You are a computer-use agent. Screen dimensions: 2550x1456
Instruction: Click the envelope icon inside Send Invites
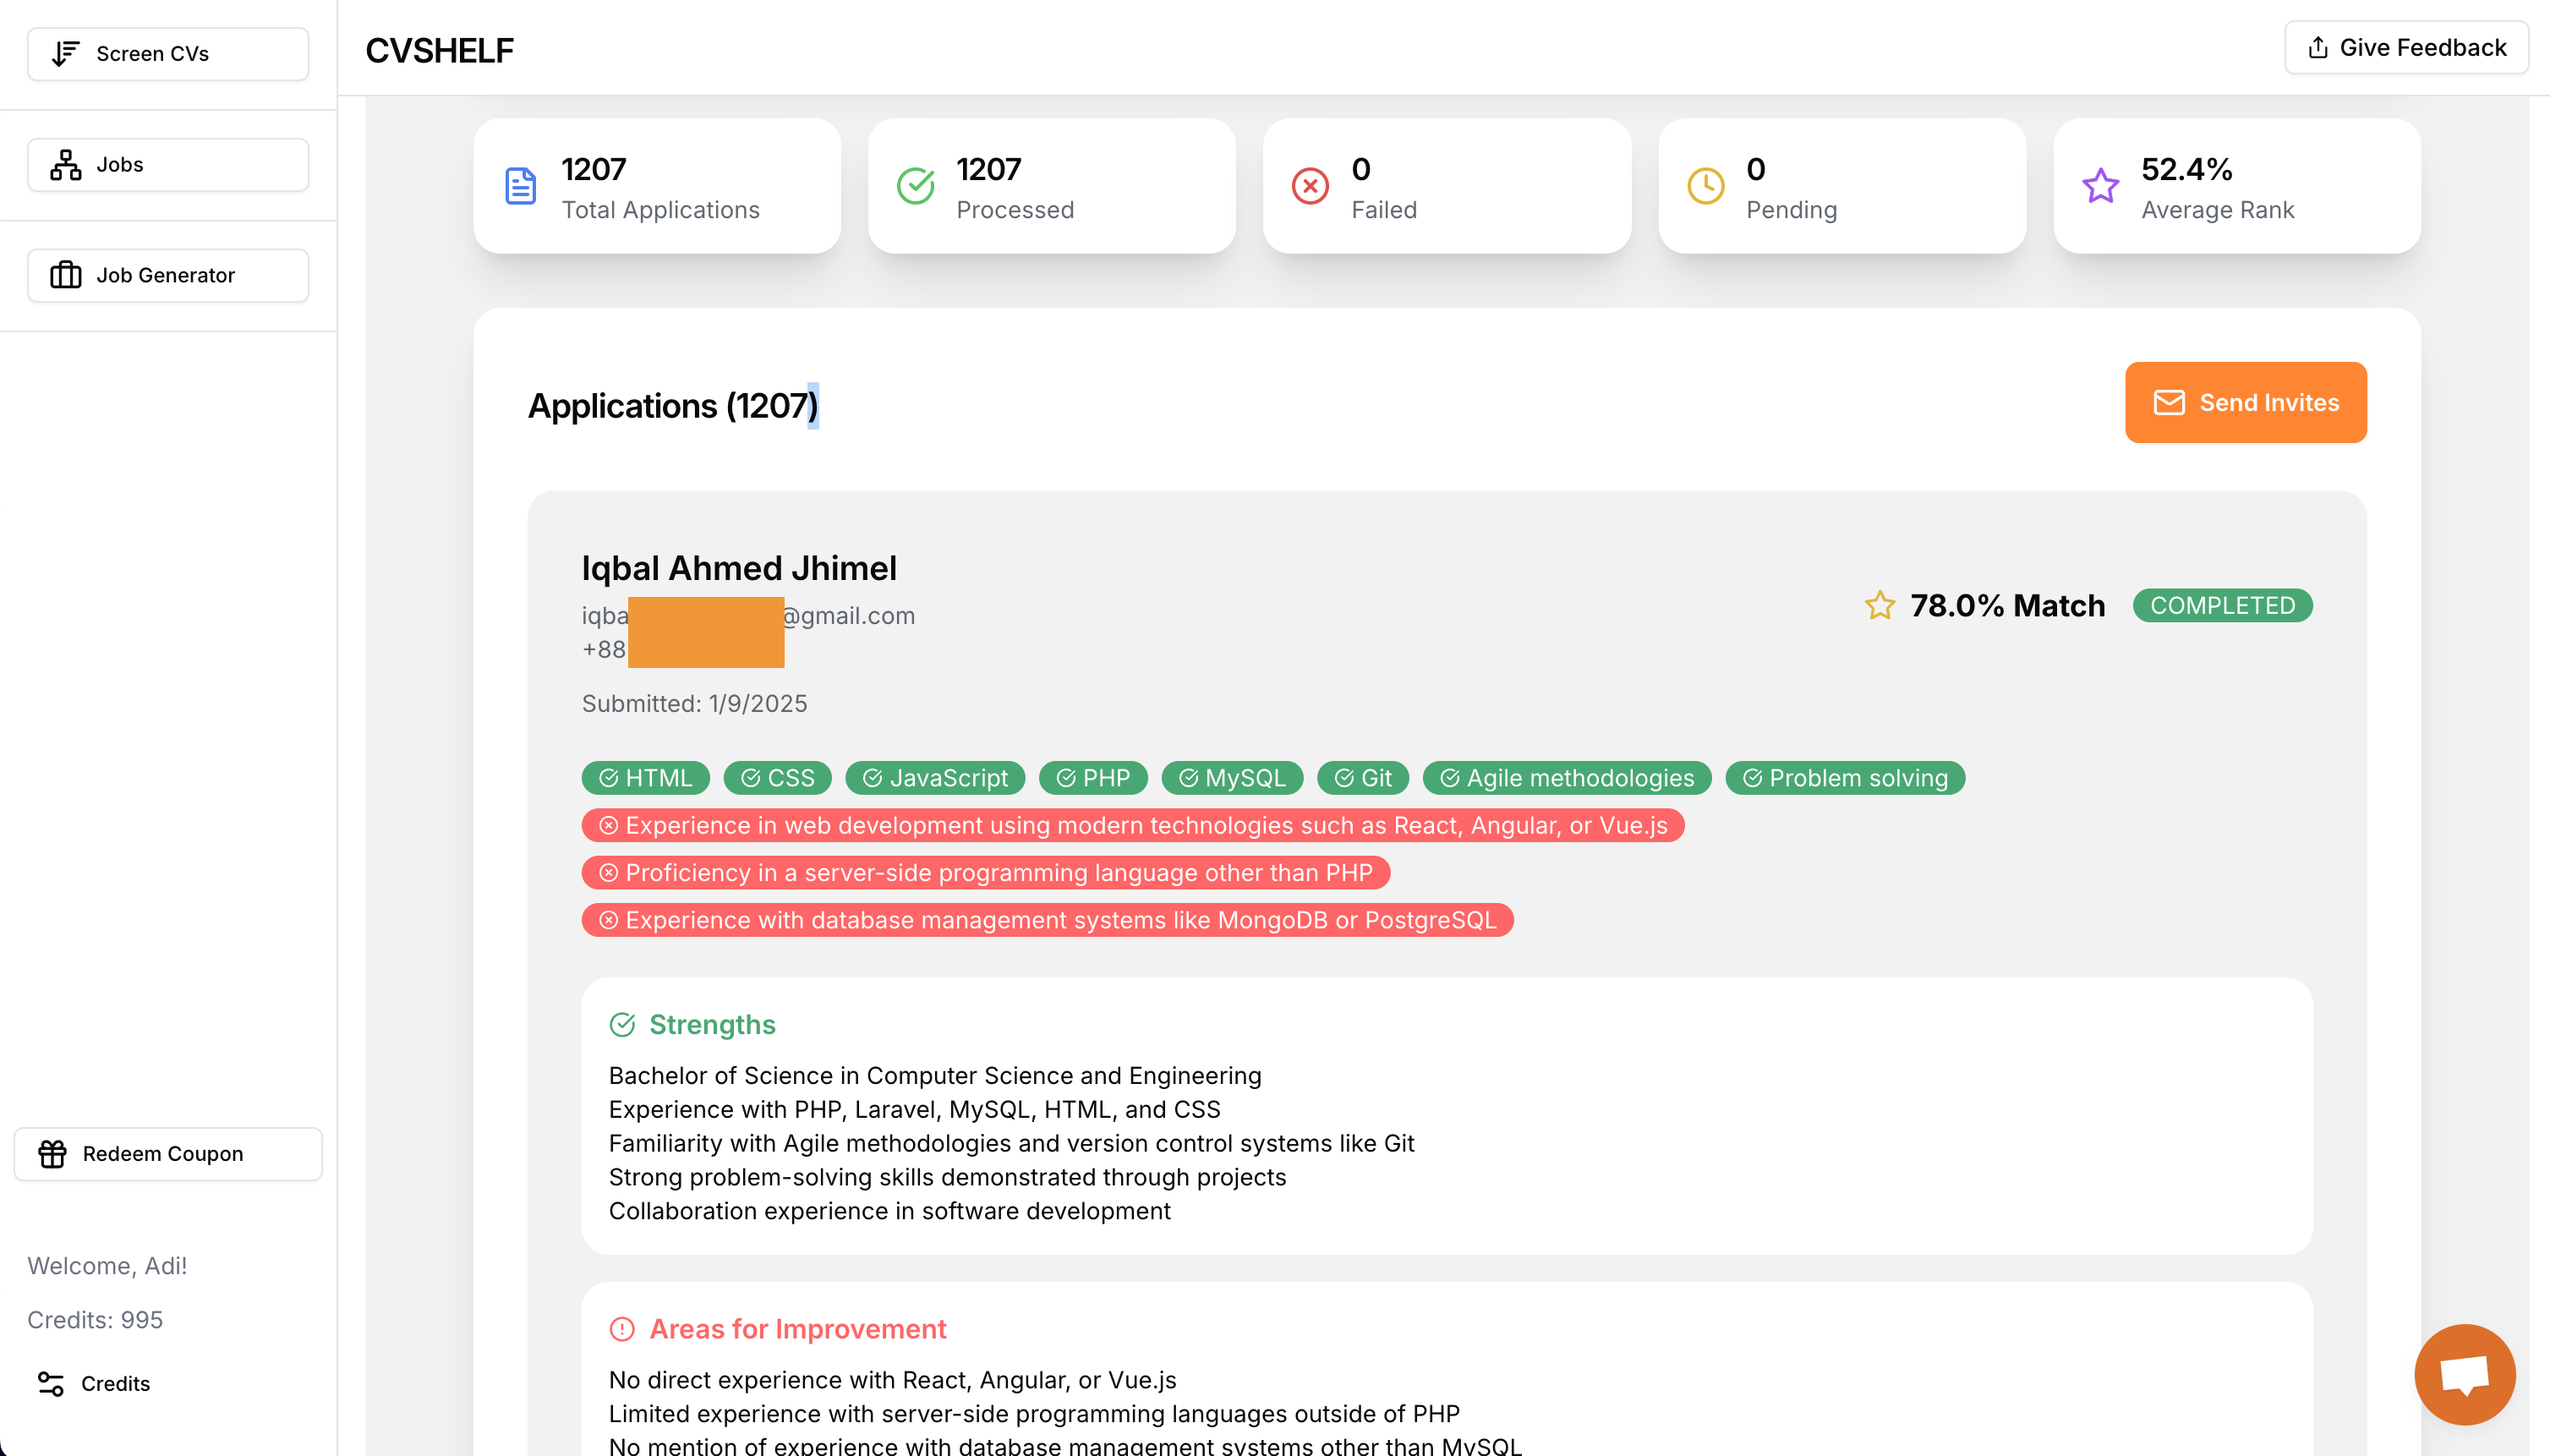point(2169,403)
